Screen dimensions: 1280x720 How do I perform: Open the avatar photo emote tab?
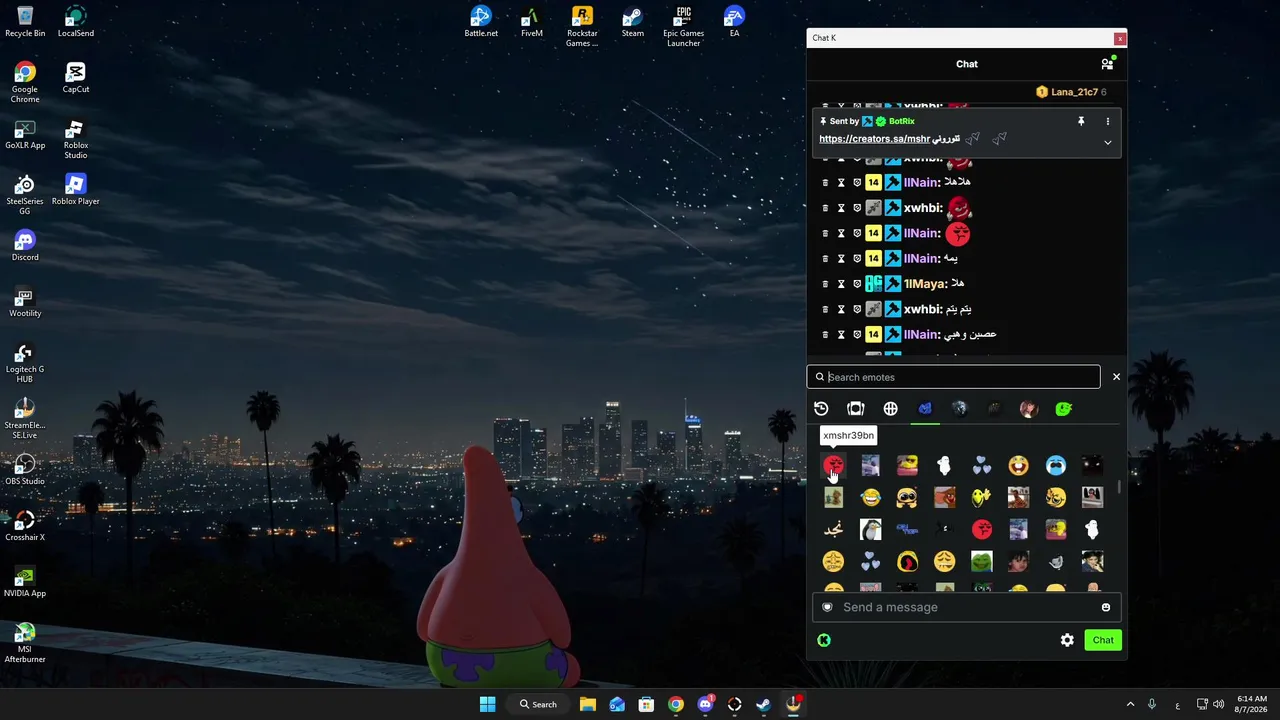coord(1028,409)
